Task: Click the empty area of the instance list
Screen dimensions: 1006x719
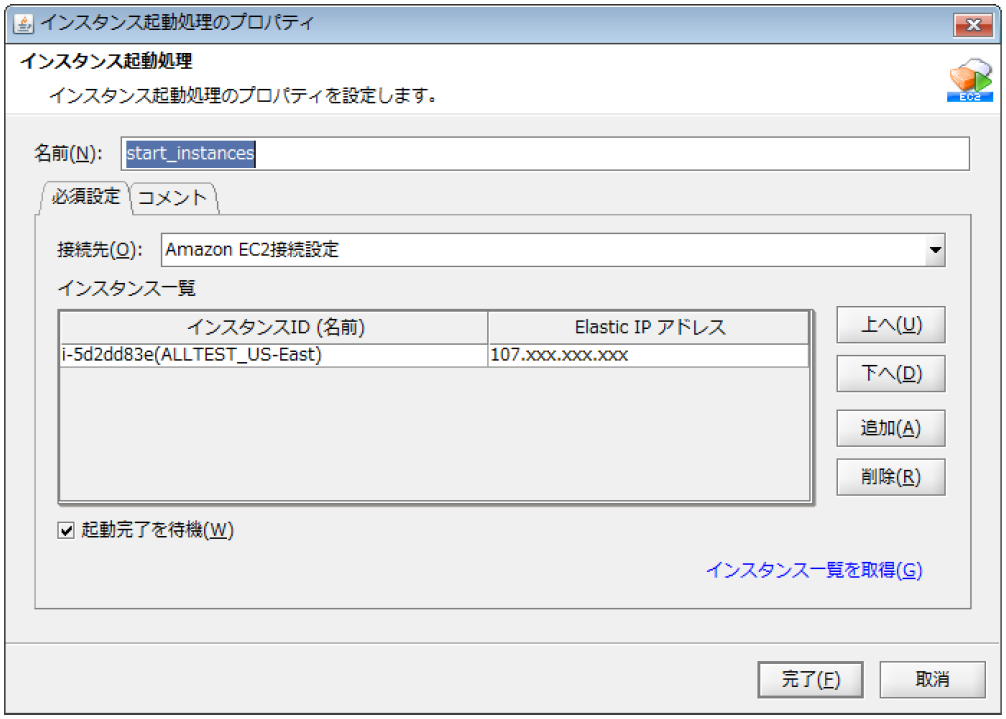Action: click(x=433, y=432)
